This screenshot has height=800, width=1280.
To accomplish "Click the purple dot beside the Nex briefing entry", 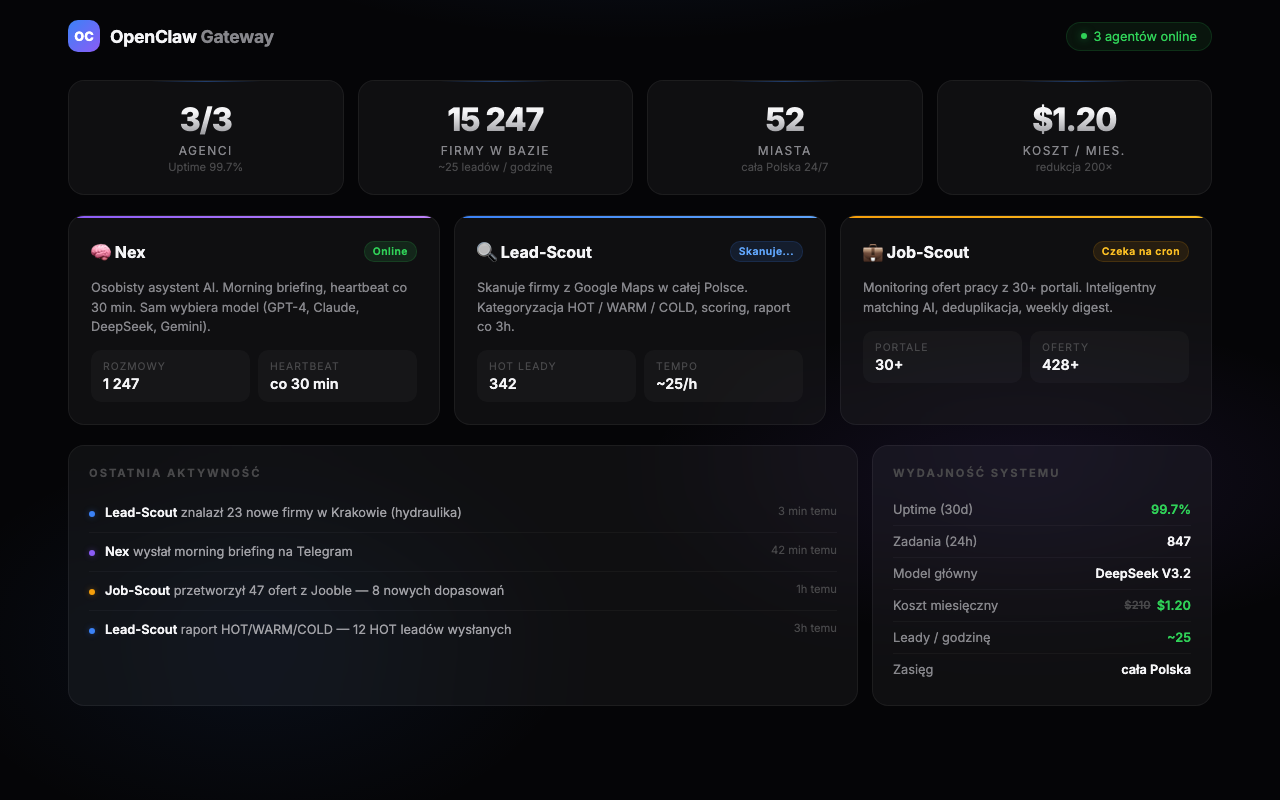I will 91,551.
